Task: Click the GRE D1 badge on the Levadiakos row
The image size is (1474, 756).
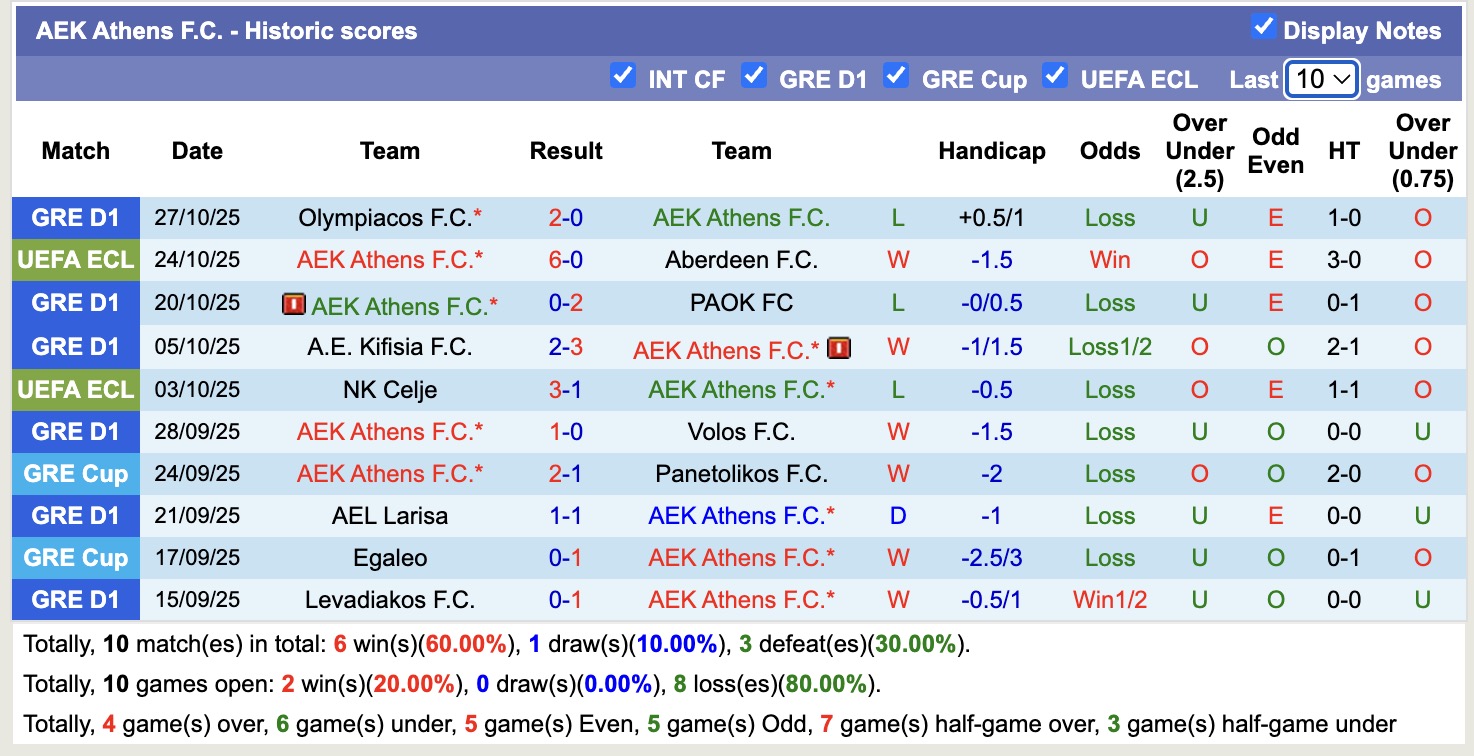Action: (x=75, y=599)
